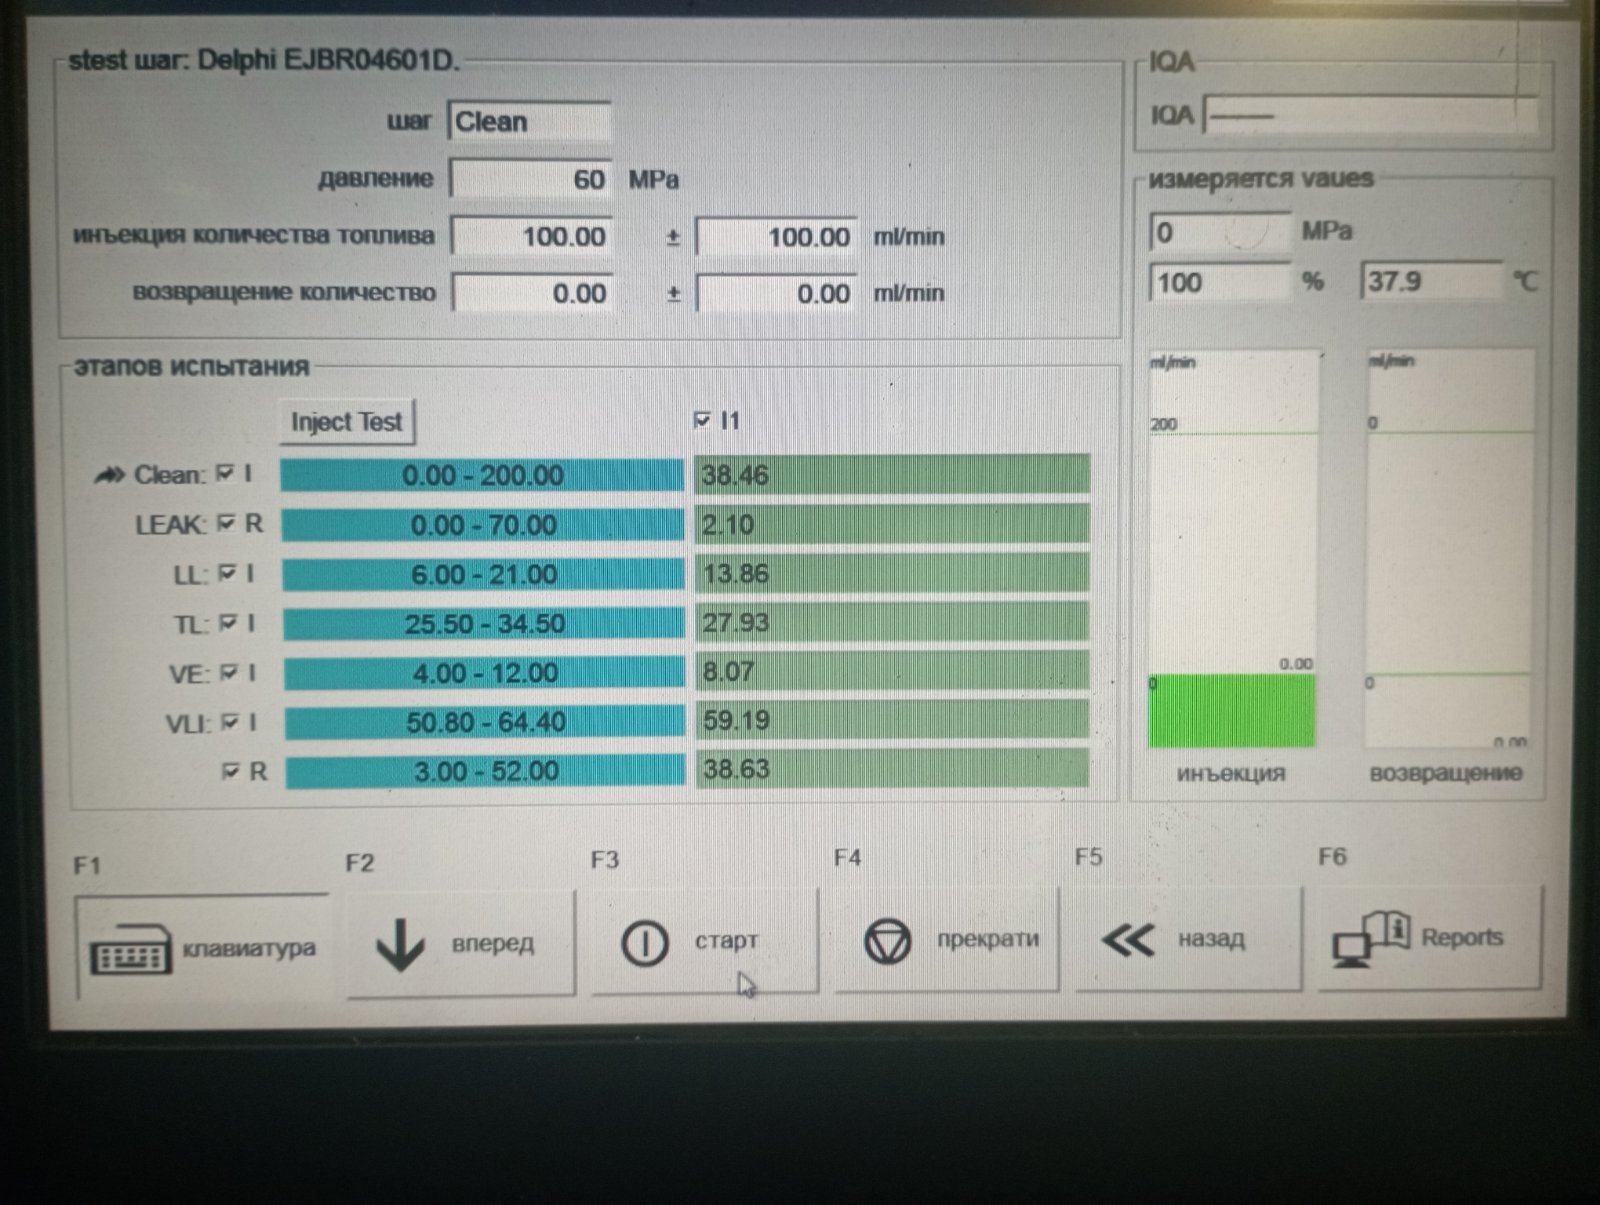Click the Inject Test button
Viewport: 1600px width, 1205px height.
346,422
